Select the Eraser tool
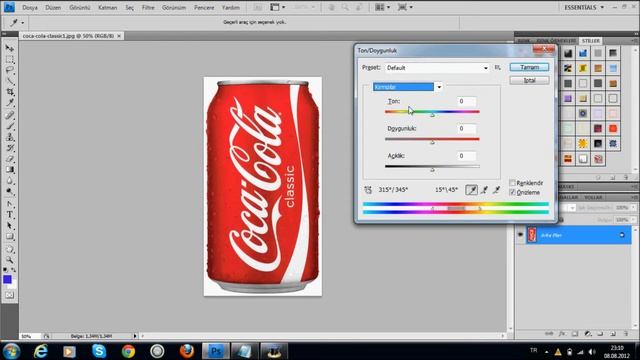 click(x=9, y=159)
